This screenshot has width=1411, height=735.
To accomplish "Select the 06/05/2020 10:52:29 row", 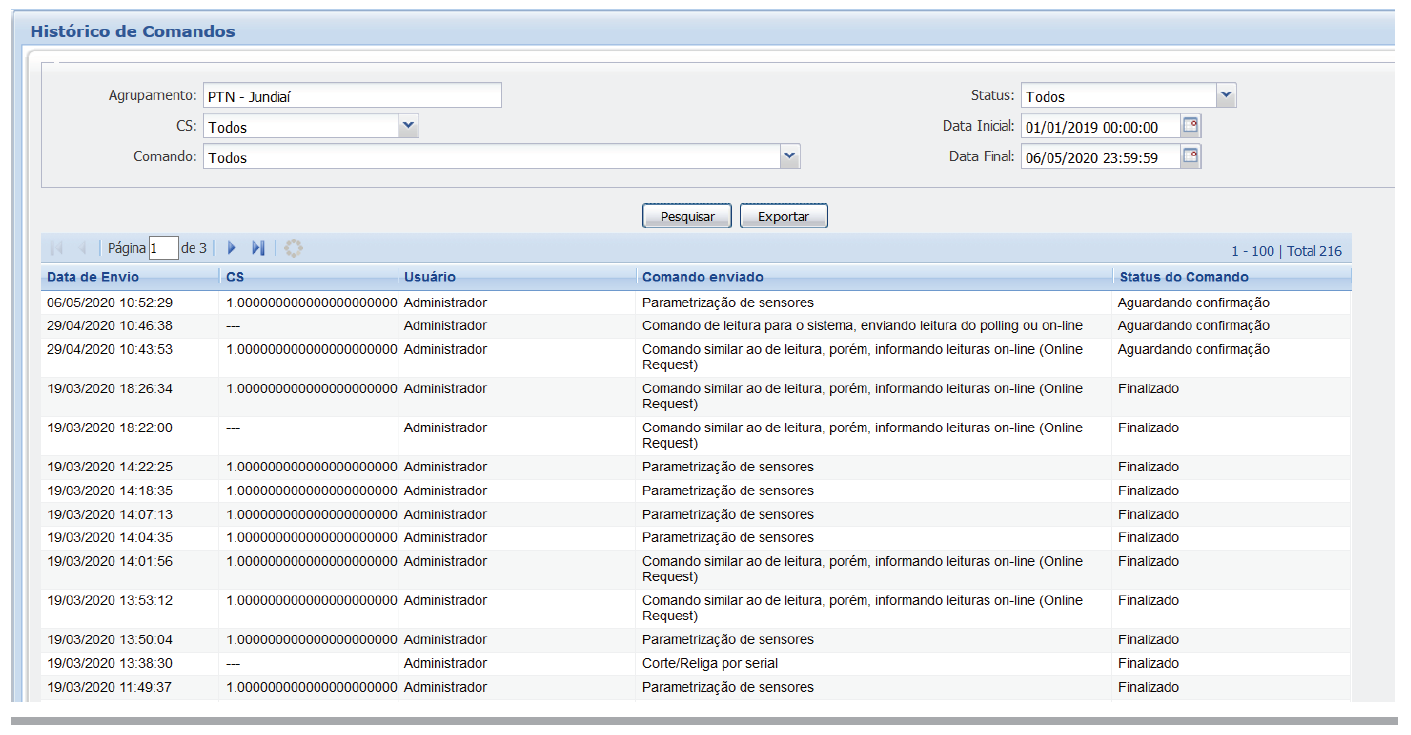I will pyautogui.click(x=111, y=302).
